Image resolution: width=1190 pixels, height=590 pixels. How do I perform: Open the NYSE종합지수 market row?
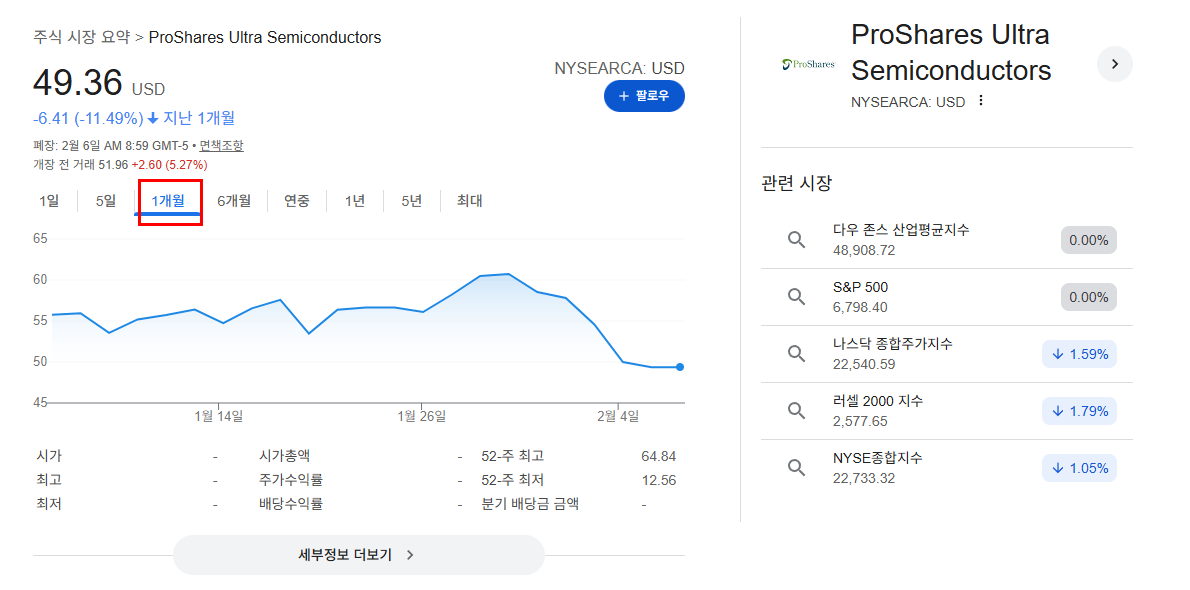pos(946,468)
